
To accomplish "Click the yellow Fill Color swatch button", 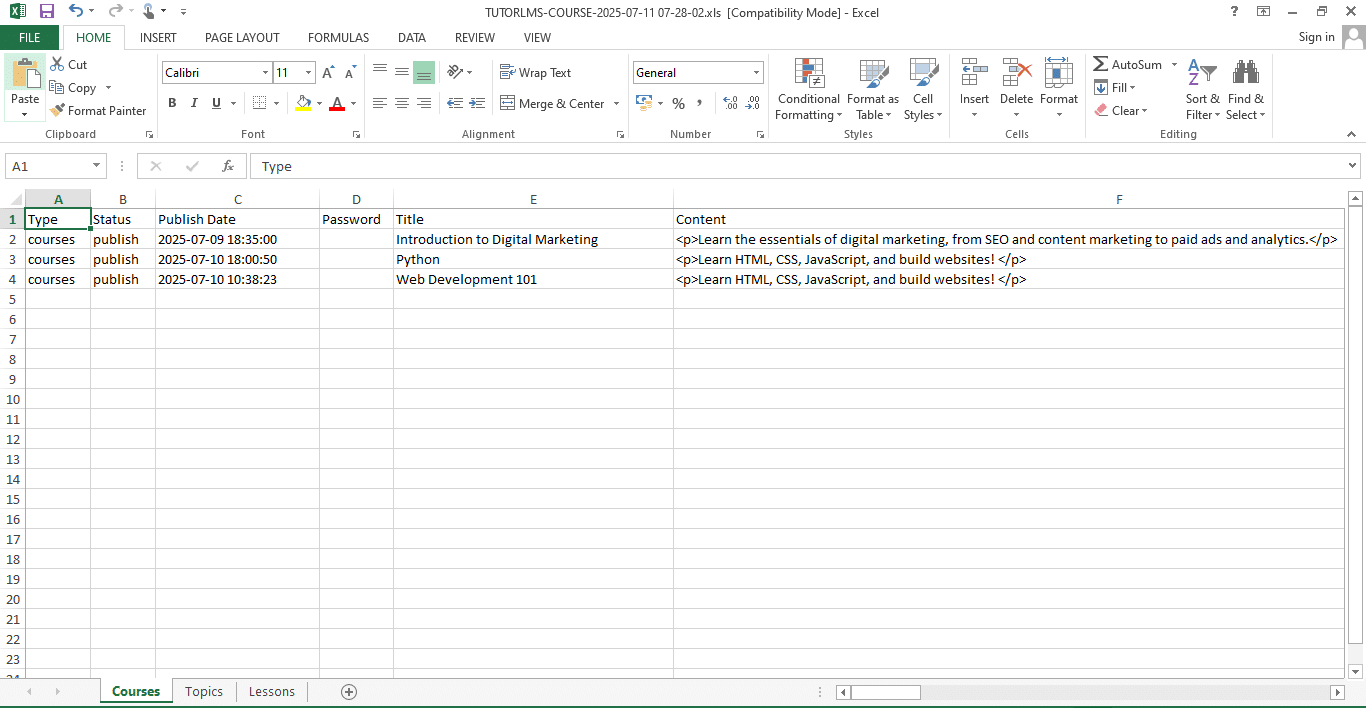I will pos(304,103).
